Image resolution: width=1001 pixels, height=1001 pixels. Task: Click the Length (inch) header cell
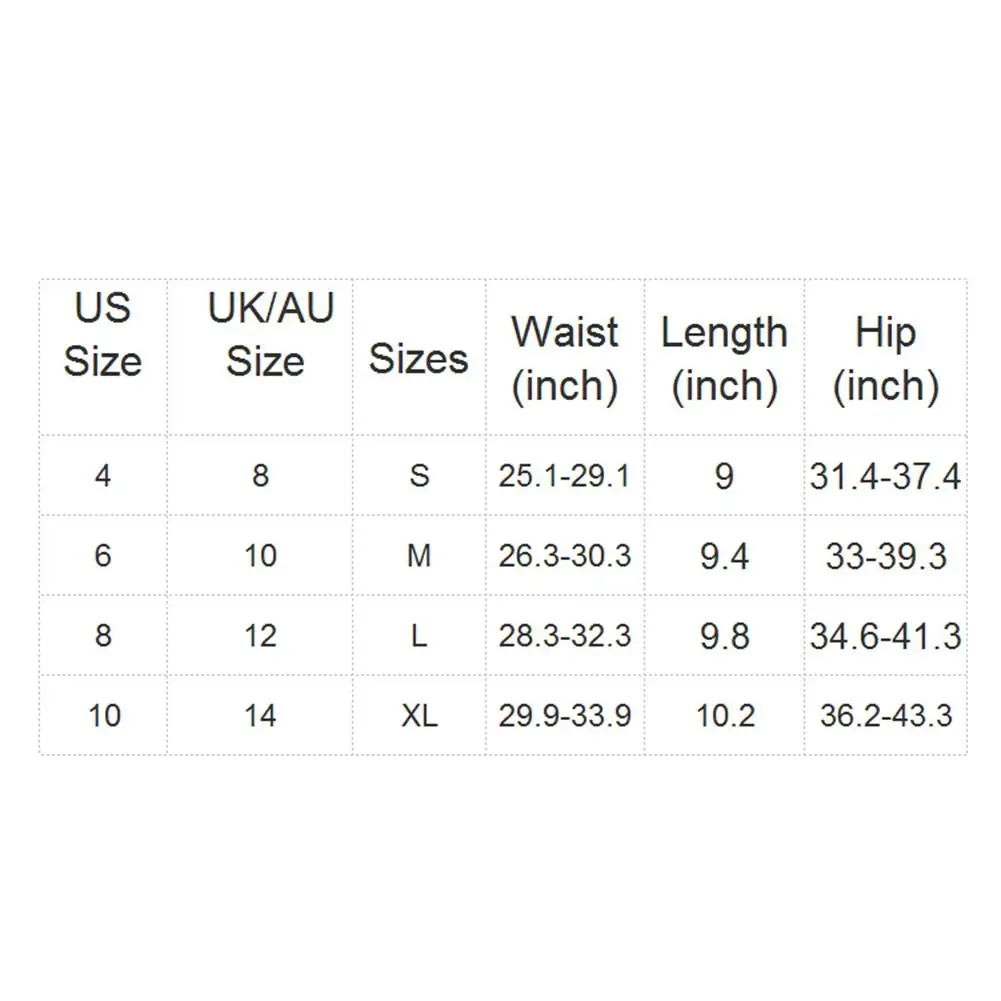tap(725, 359)
